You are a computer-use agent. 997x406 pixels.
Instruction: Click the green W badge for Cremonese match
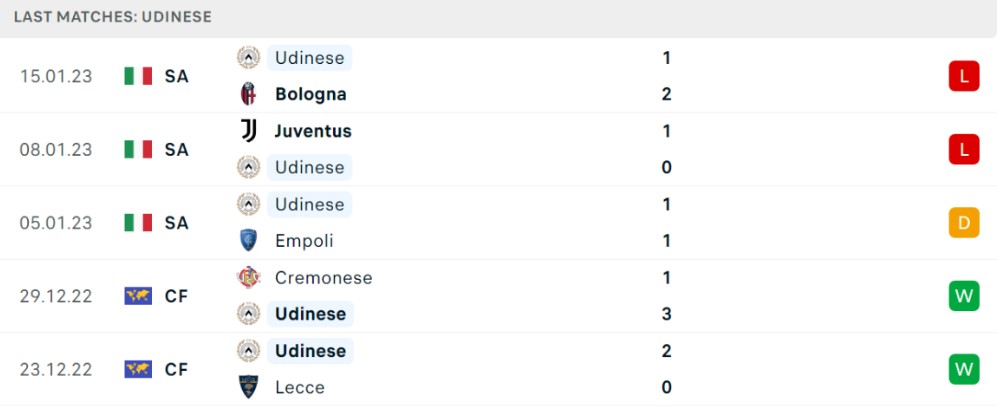(964, 296)
